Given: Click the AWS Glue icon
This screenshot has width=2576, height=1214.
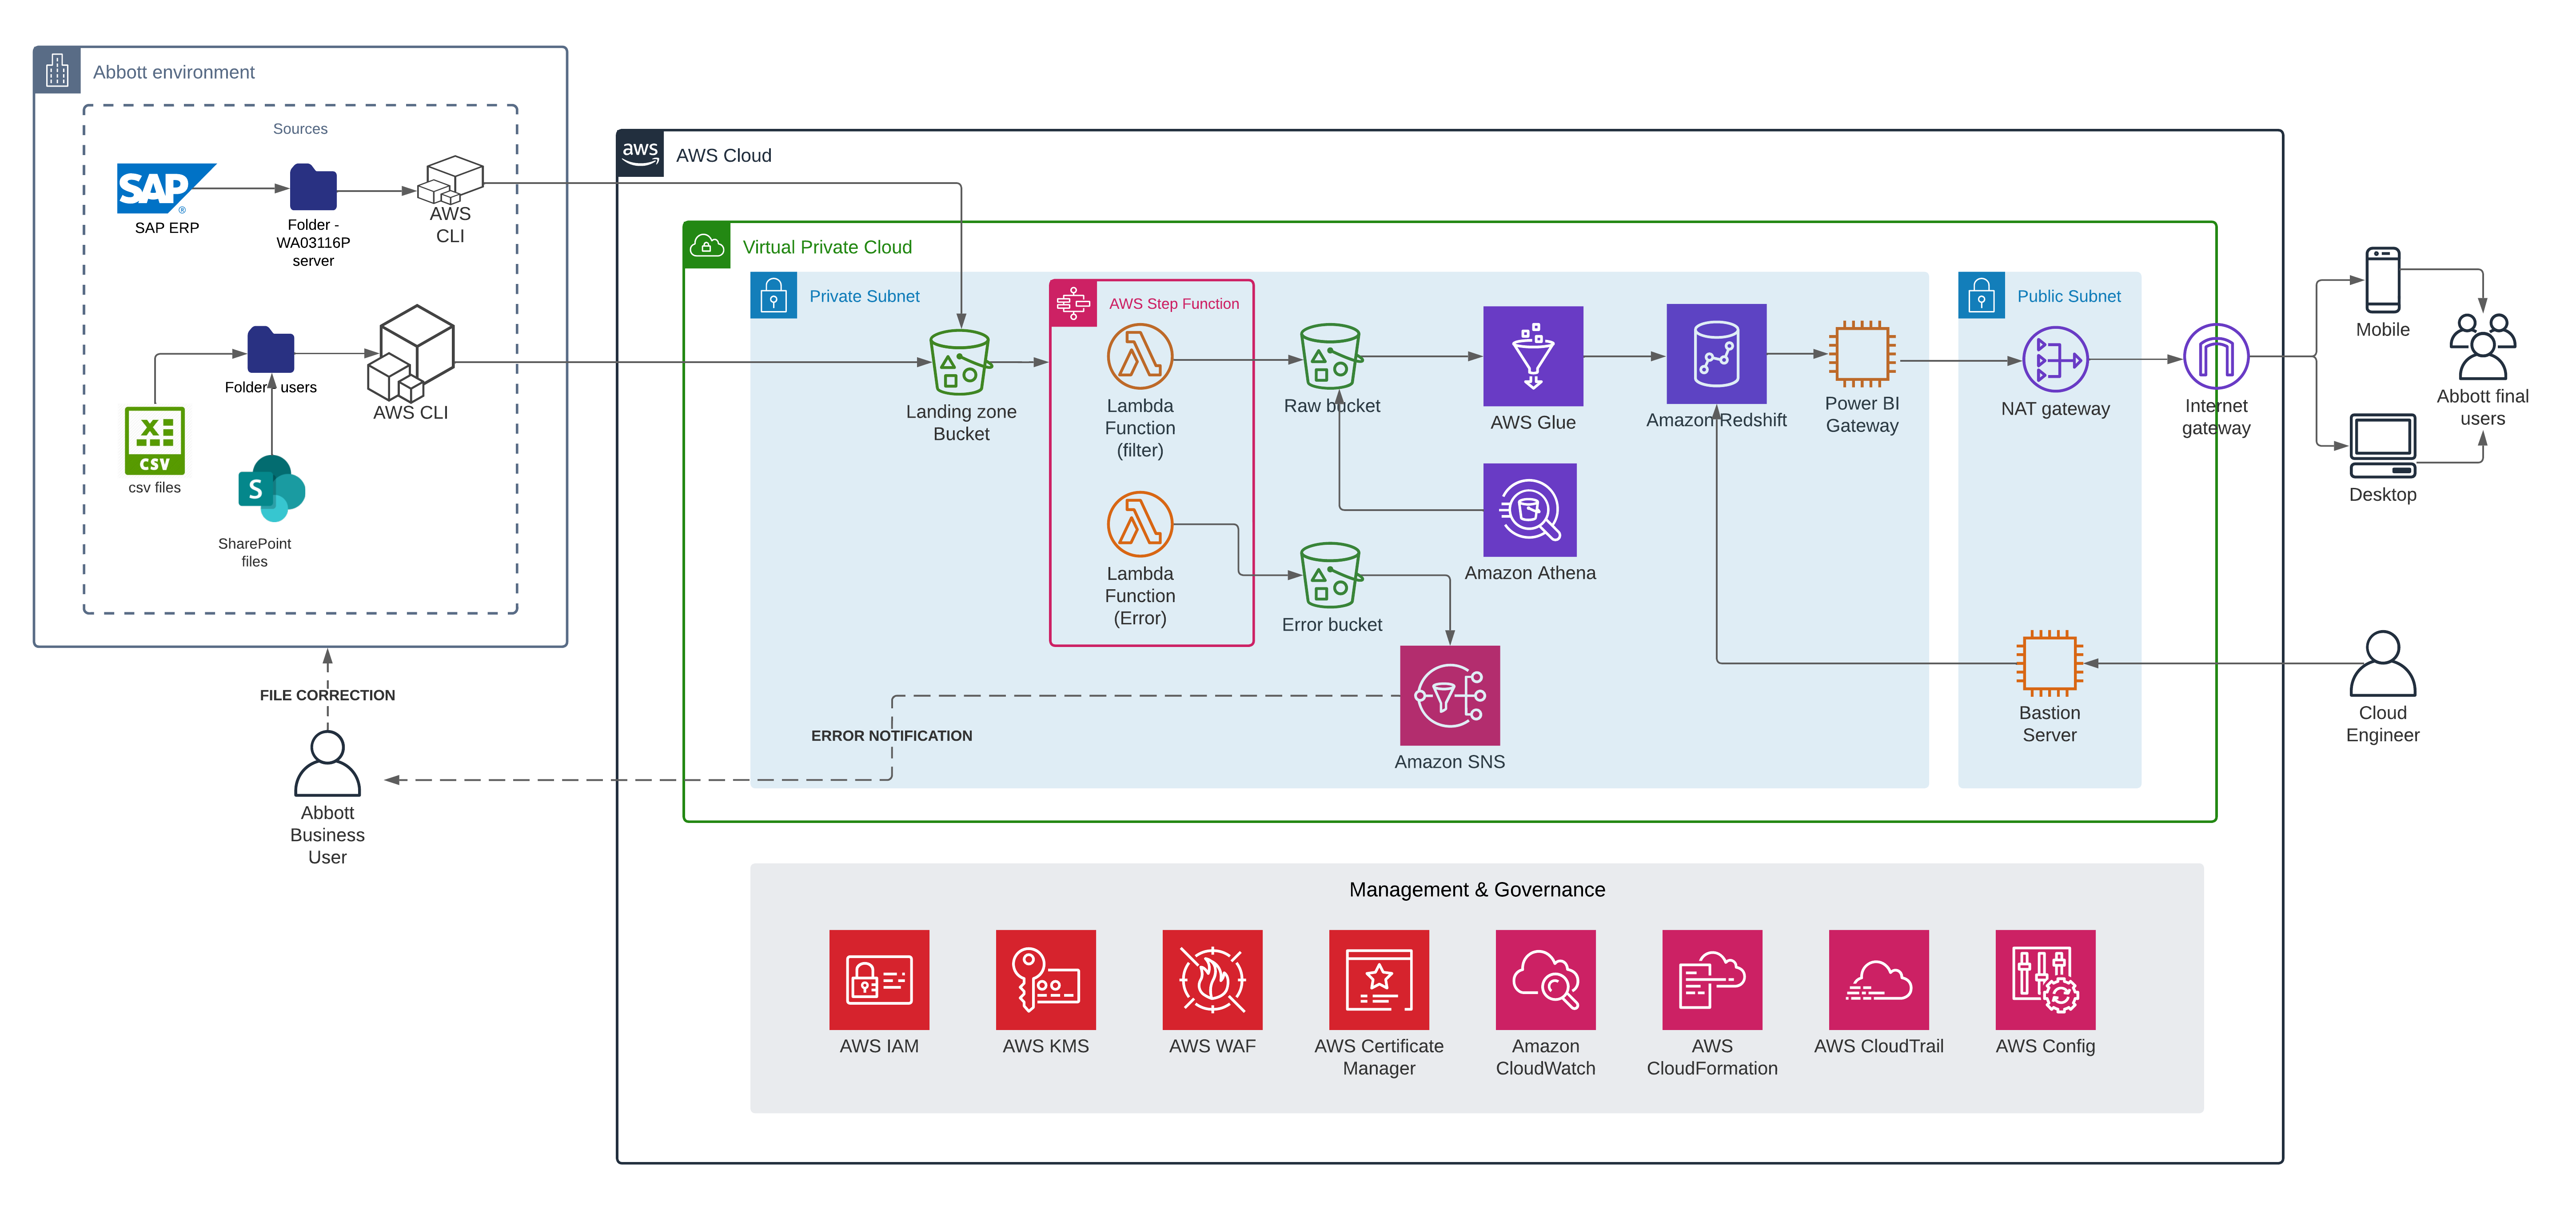Looking at the screenshot, I should (x=1533, y=356).
